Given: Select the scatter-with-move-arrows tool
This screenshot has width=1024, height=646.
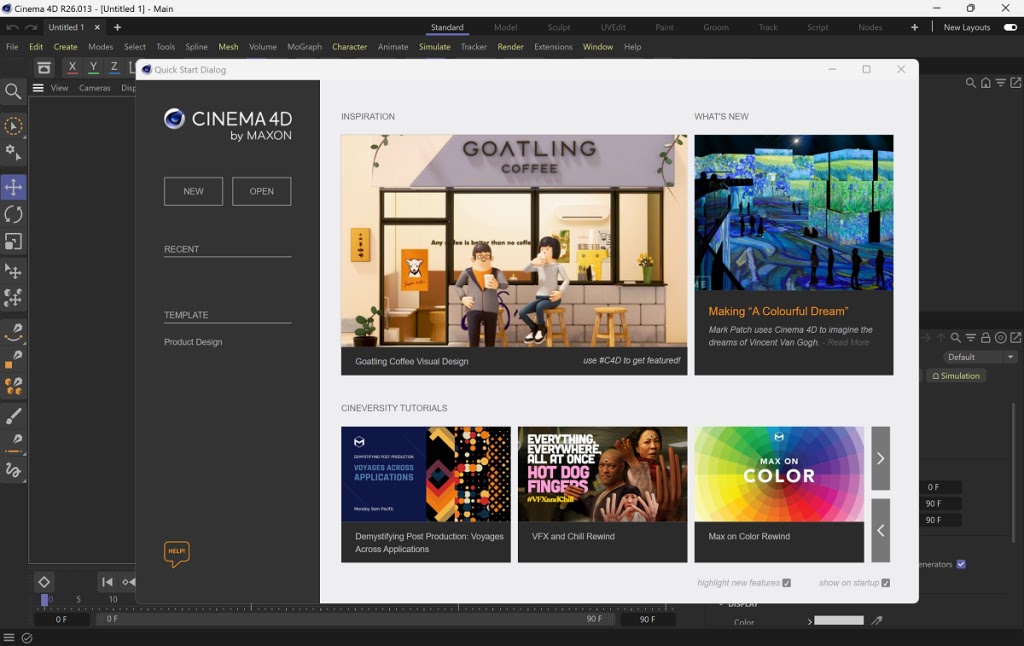Looking at the screenshot, I should (x=13, y=298).
